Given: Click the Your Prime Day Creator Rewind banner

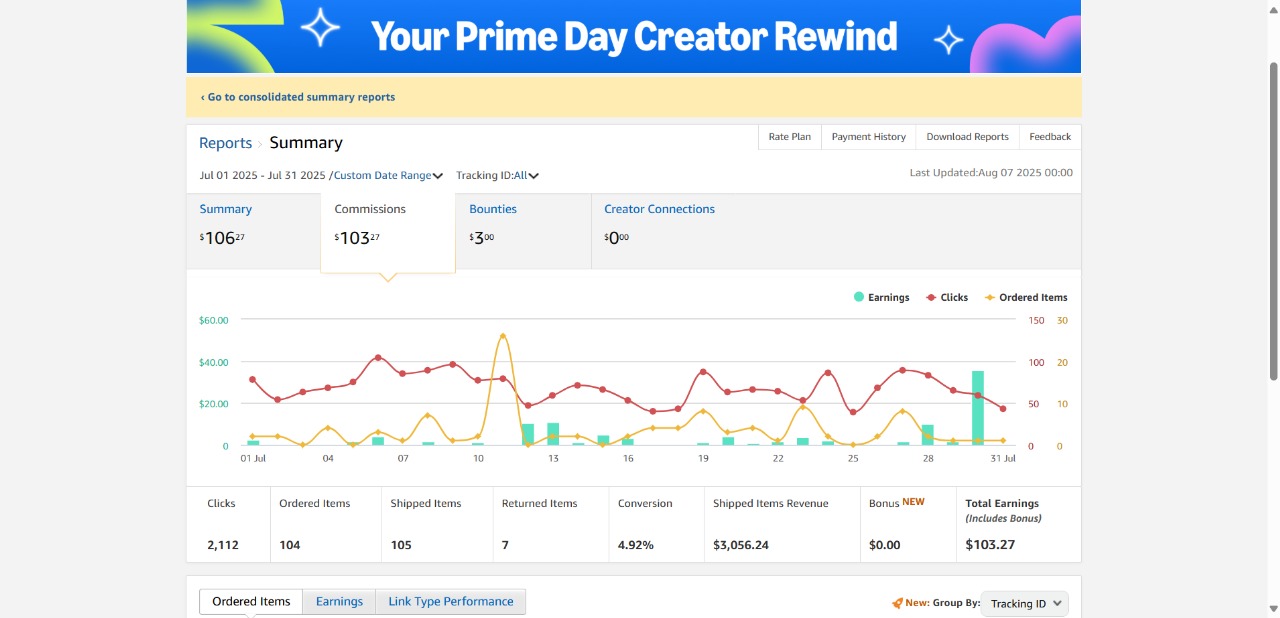Looking at the screenshot, I should click(634, 36).
